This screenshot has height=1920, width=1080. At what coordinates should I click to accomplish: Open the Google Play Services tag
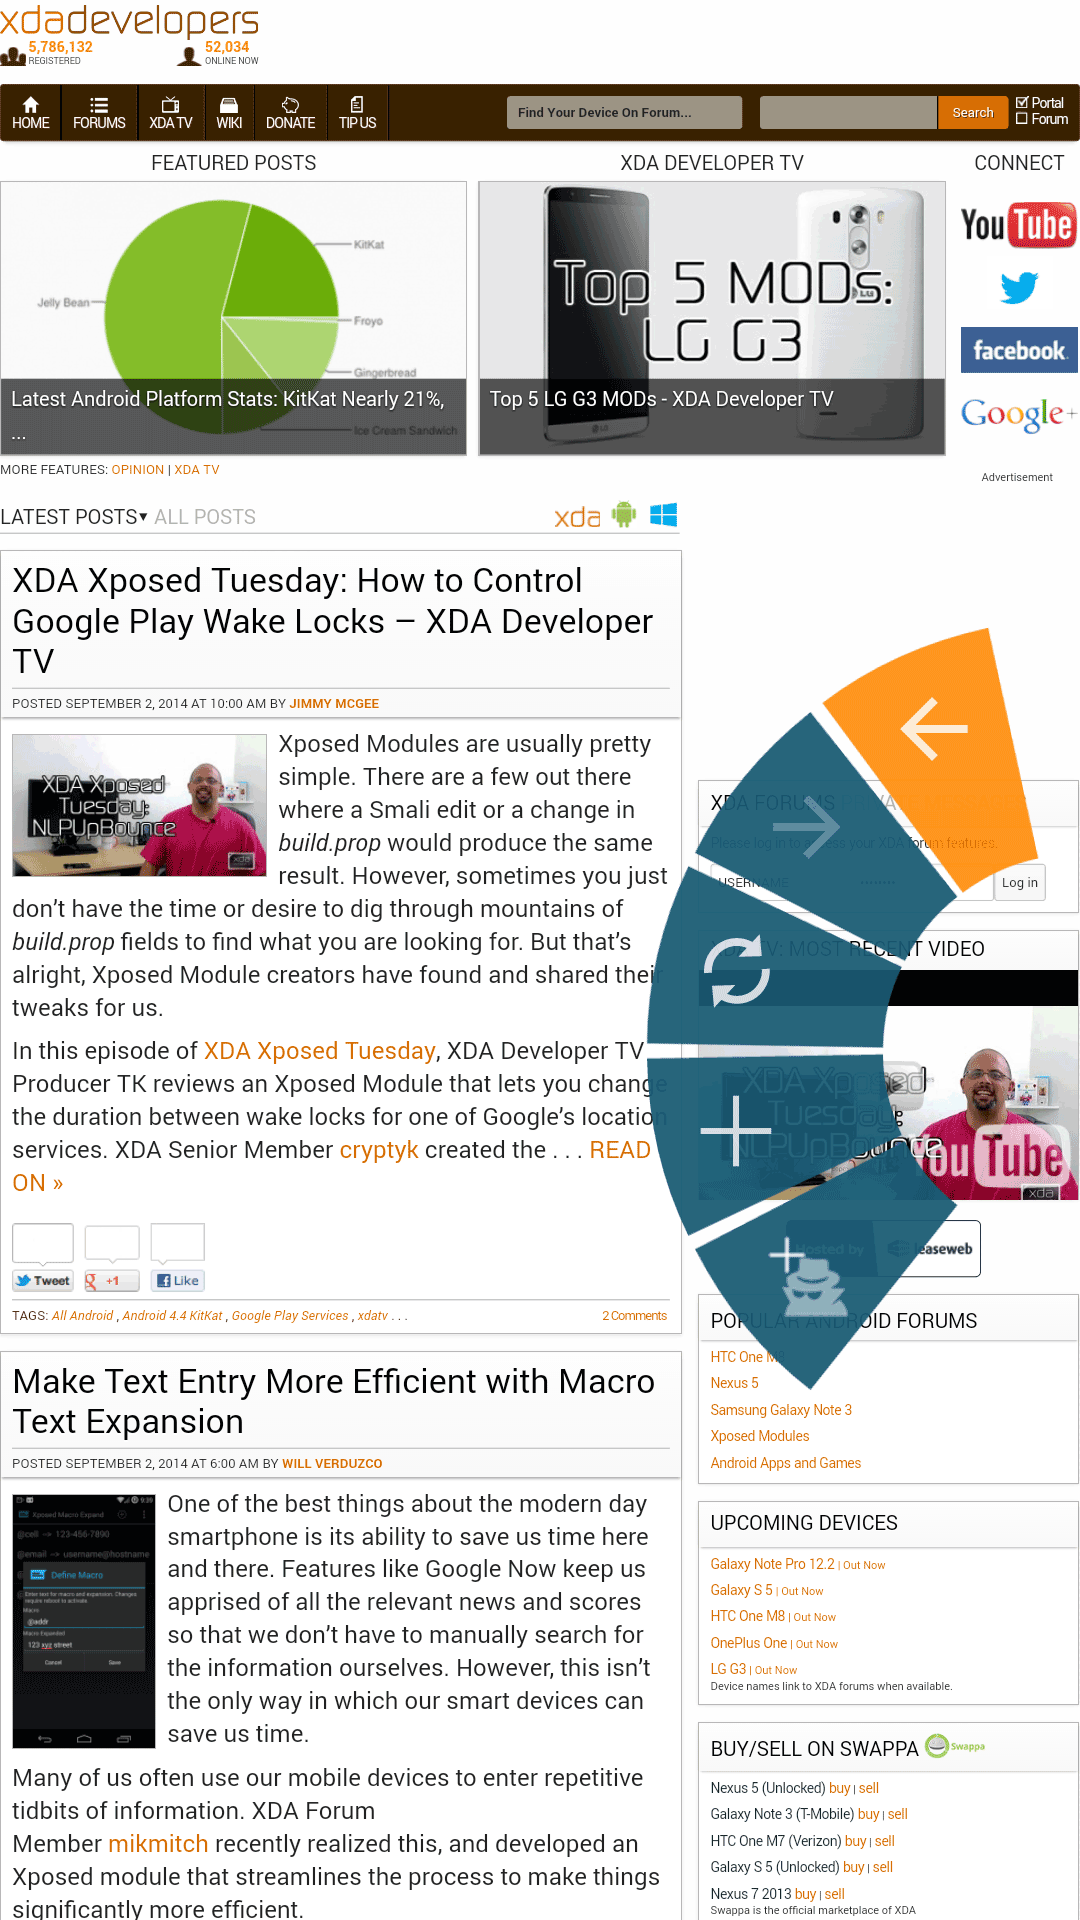[x=290, y=1316]
